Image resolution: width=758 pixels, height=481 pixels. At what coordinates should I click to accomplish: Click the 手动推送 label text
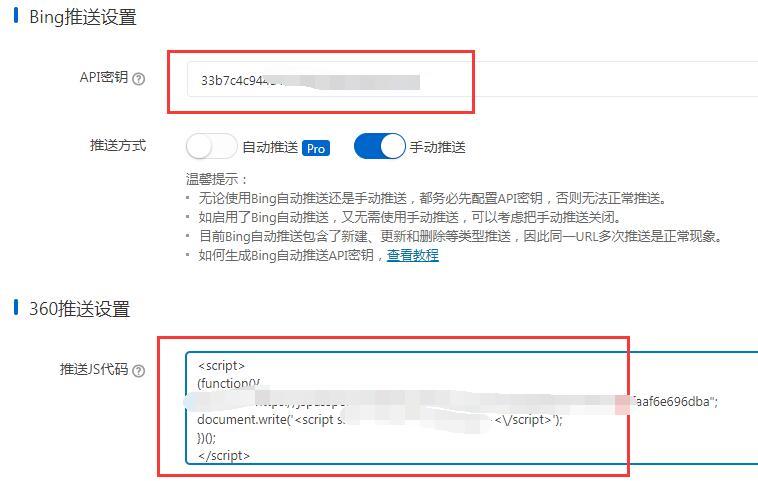(437, 147)
